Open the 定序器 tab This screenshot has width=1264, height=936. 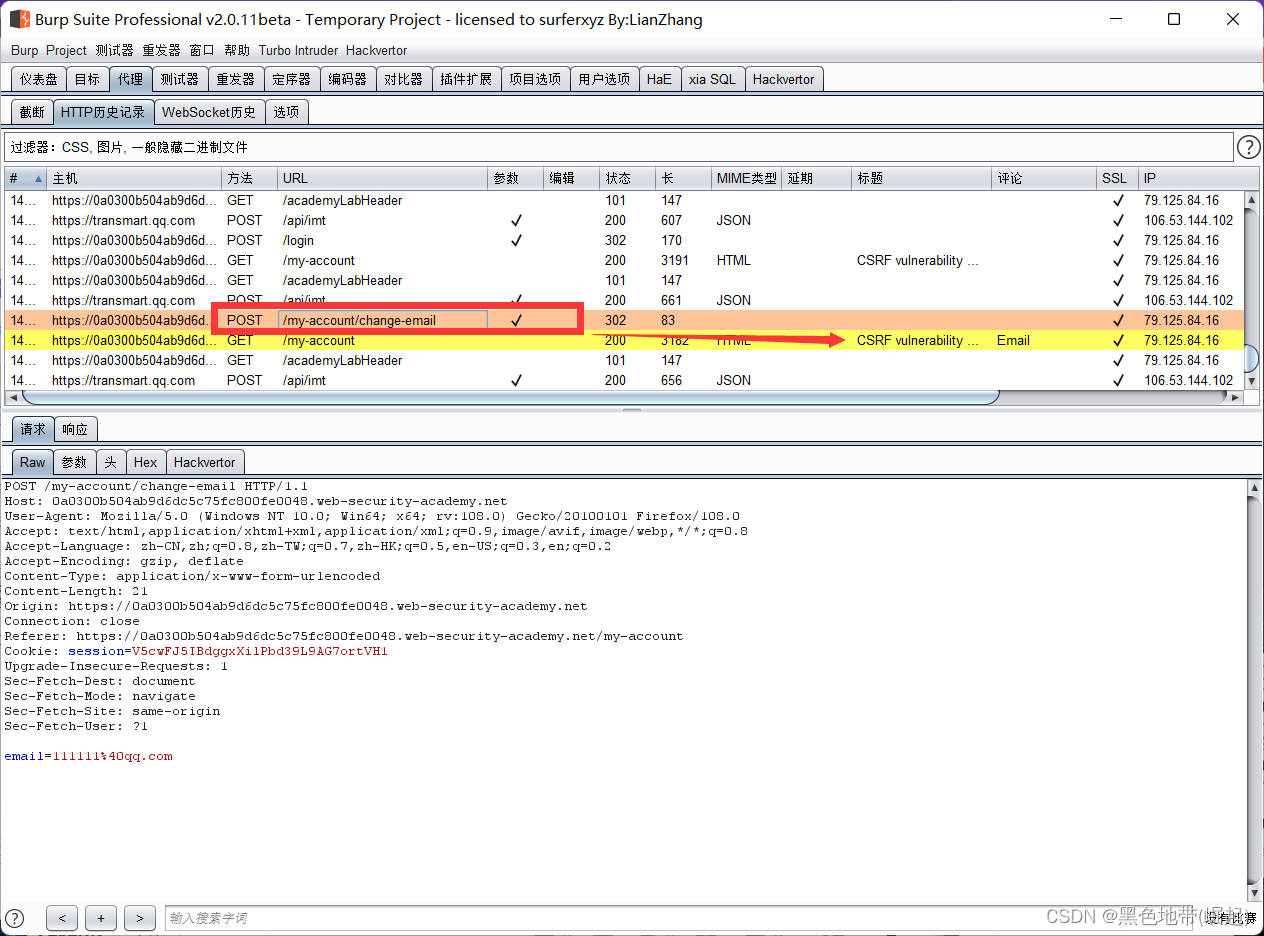coord(292,79)
